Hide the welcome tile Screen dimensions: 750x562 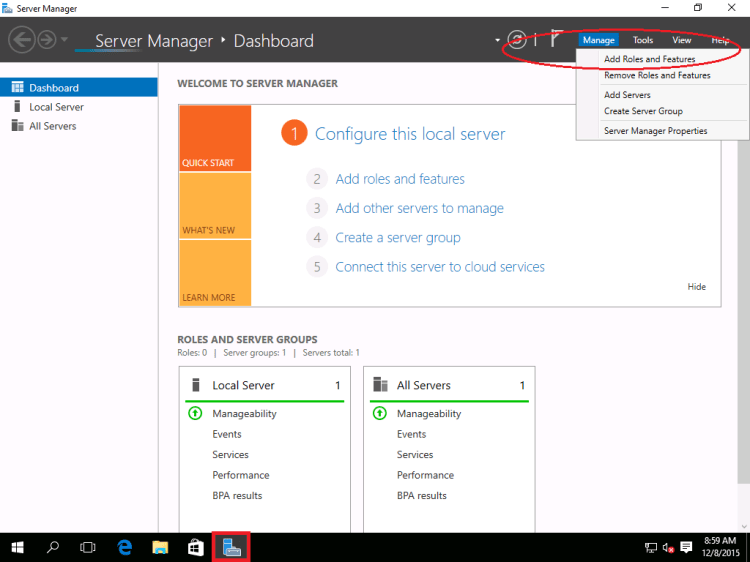click(696, 287)
